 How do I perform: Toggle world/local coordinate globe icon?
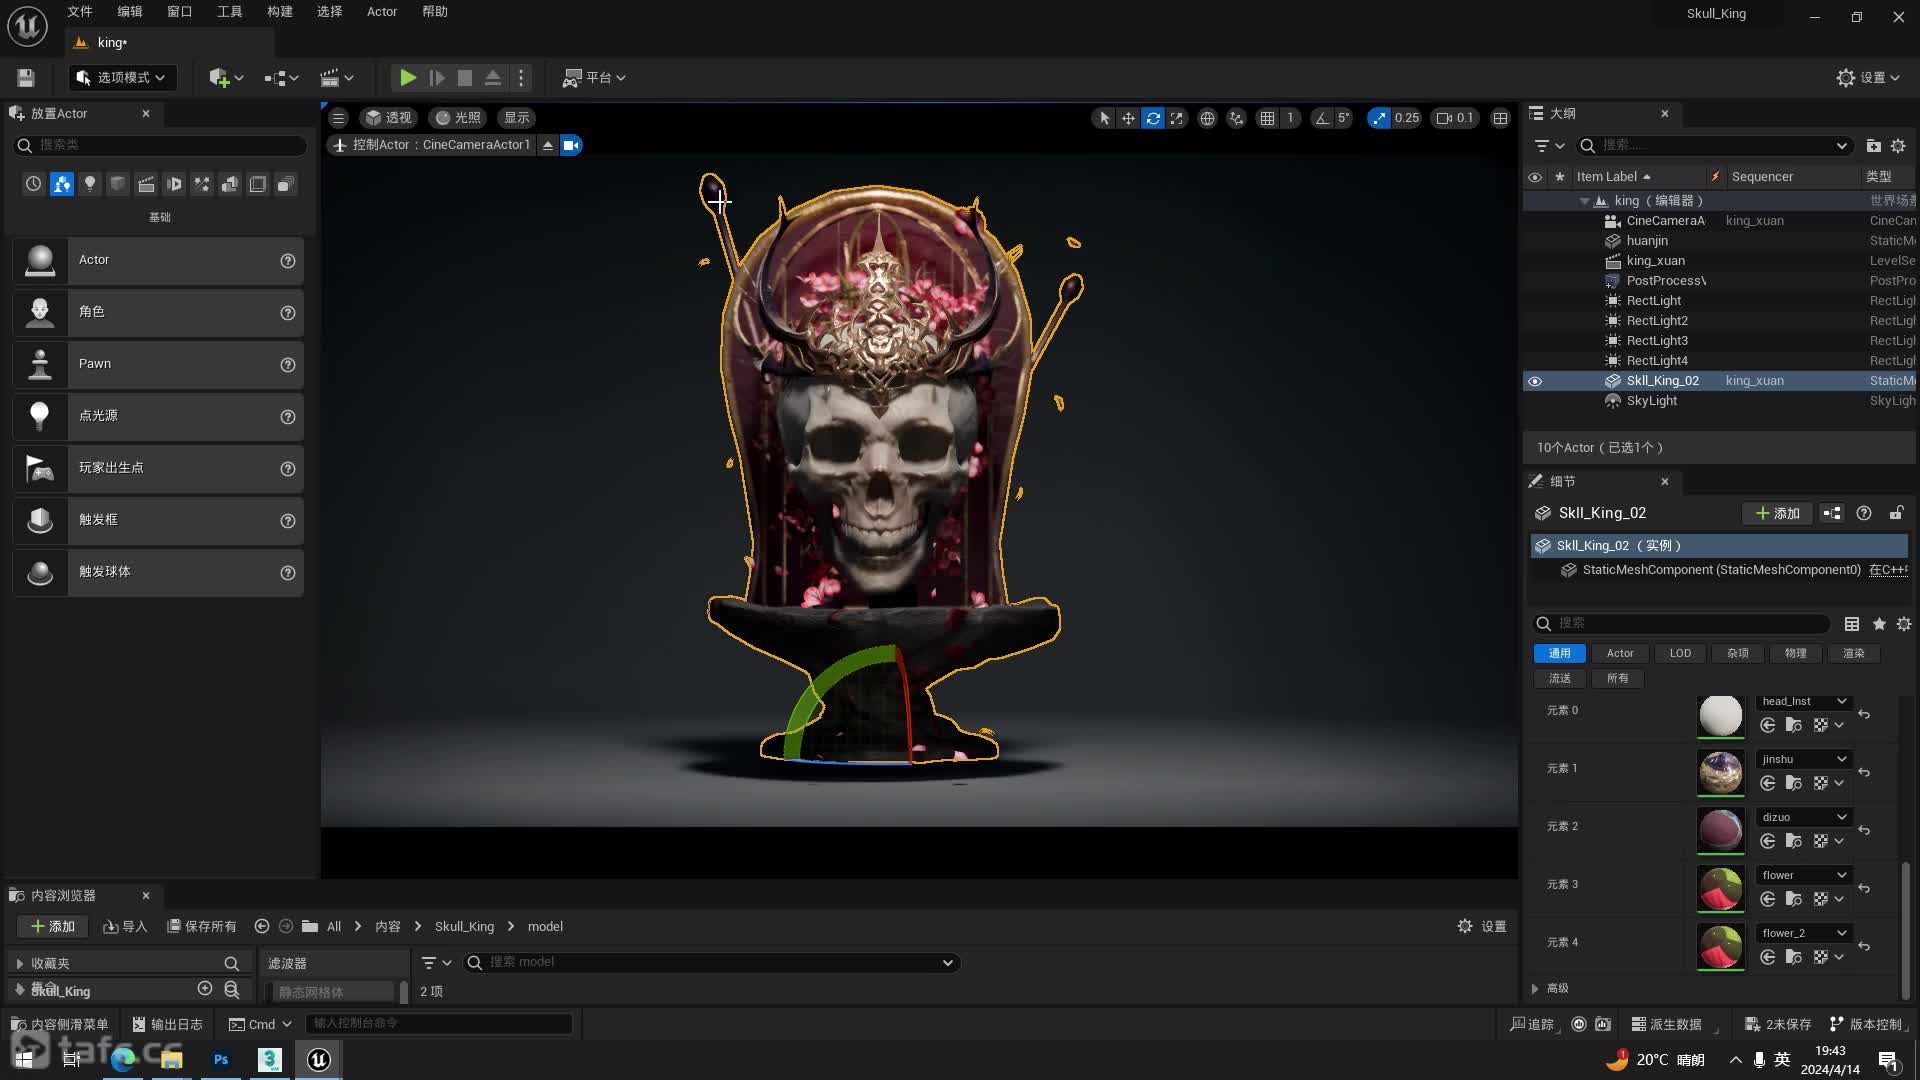click(x=1207, y=118)
